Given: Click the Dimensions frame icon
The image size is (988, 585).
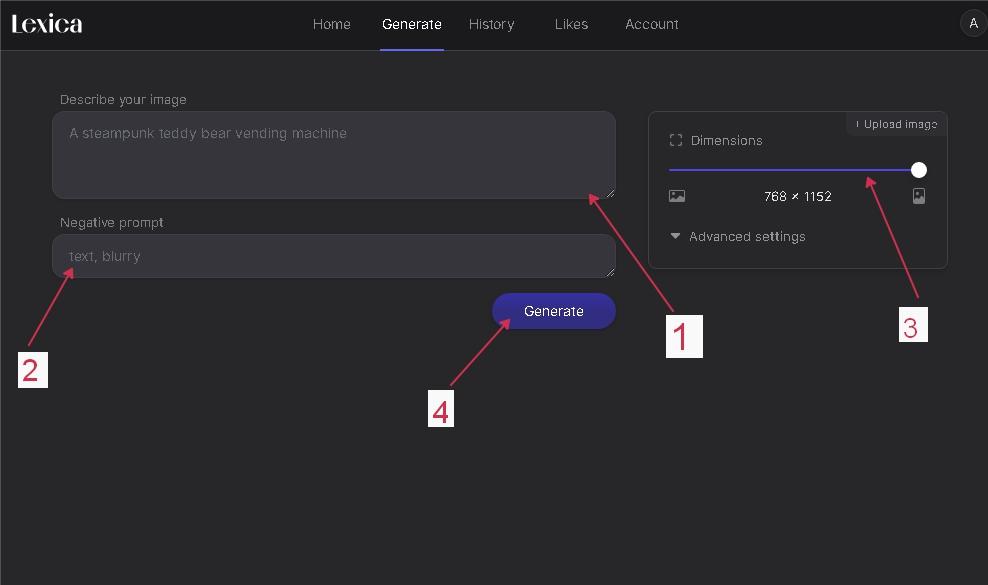Looking at the screenshot, I should pos(676,141).
